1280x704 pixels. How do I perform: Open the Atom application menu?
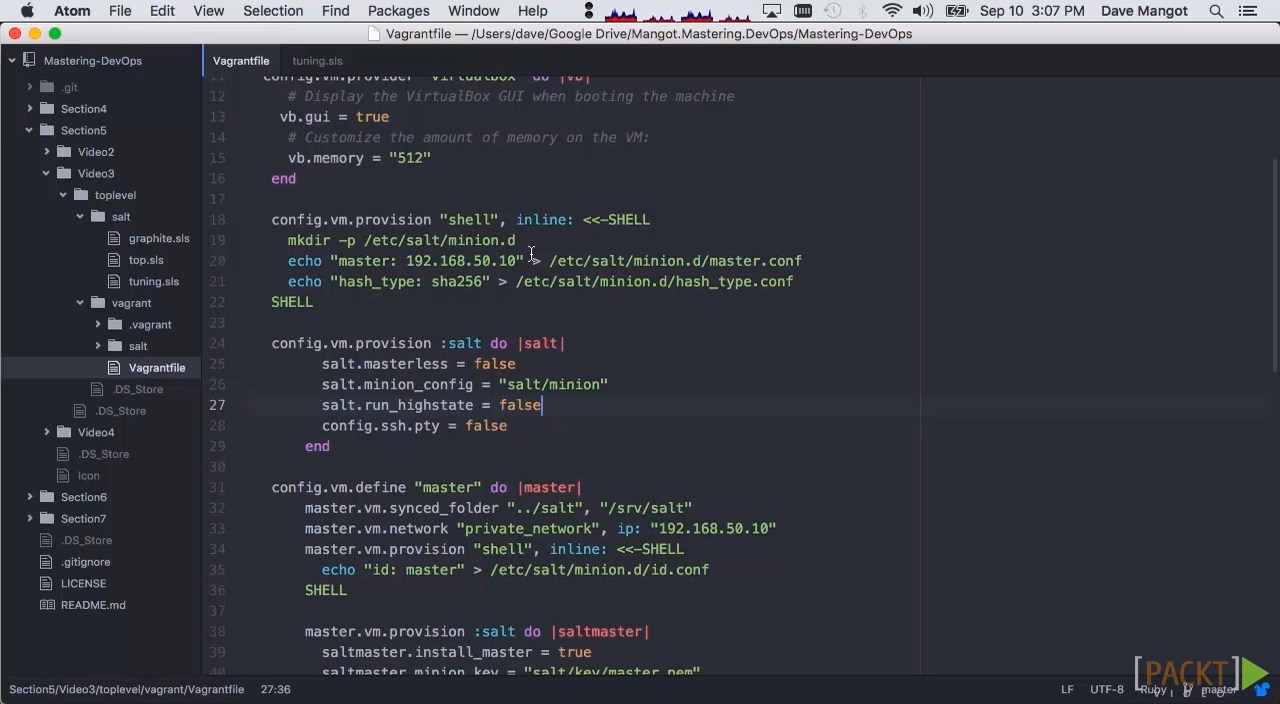pyautogui.click(x=72, y=11)
